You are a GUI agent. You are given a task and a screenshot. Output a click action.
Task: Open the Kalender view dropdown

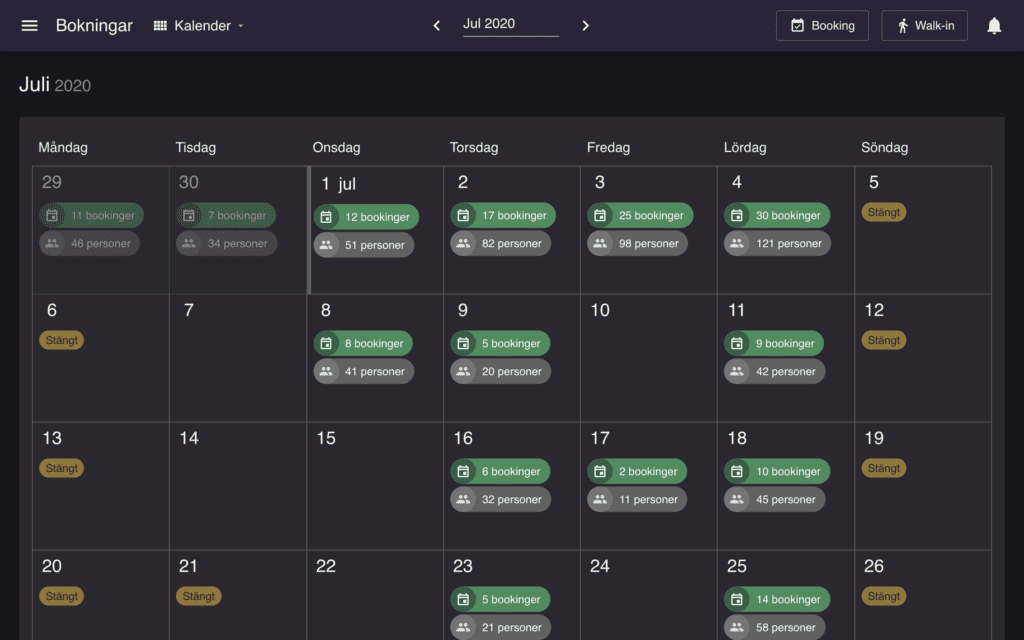click(x=199, y=25)
